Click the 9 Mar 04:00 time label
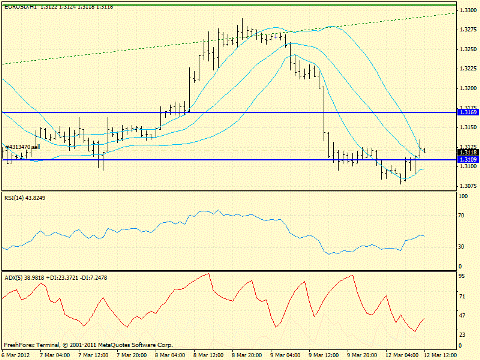This screenshot has width=480, height=360. [x=286, y=355]
